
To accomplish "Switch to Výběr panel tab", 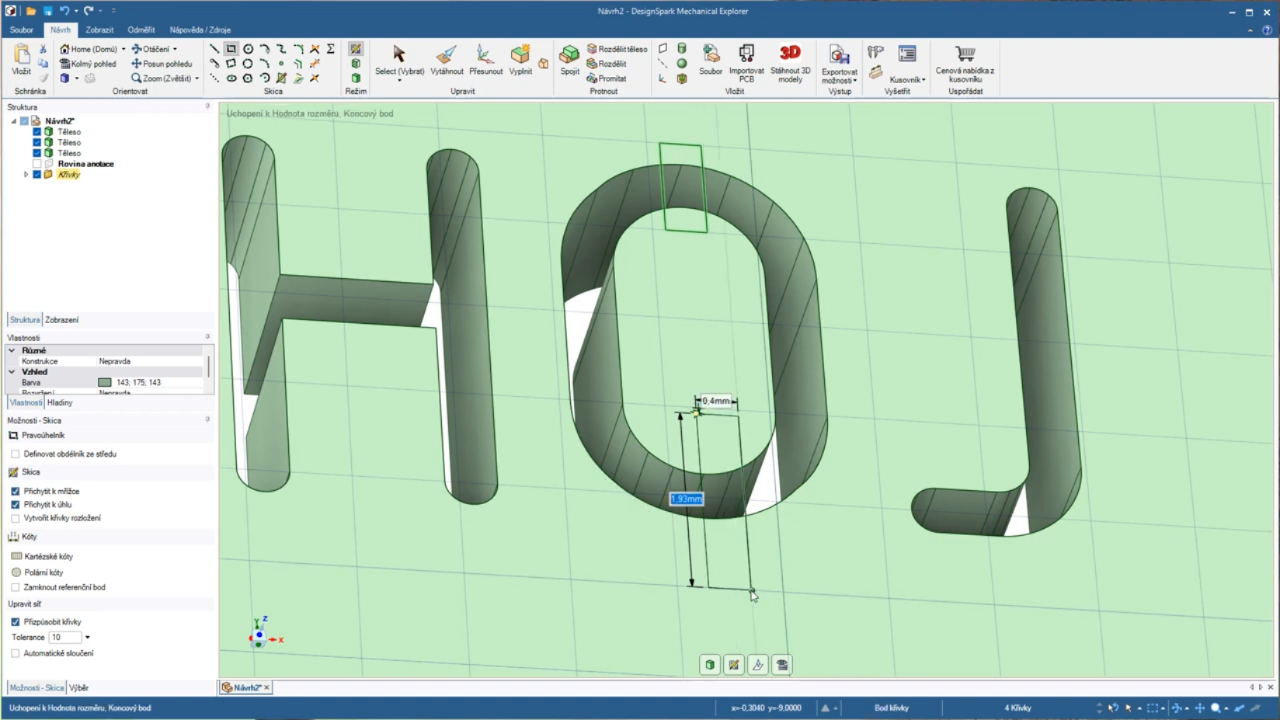I will pyautogui.click(x=79, y=688).
